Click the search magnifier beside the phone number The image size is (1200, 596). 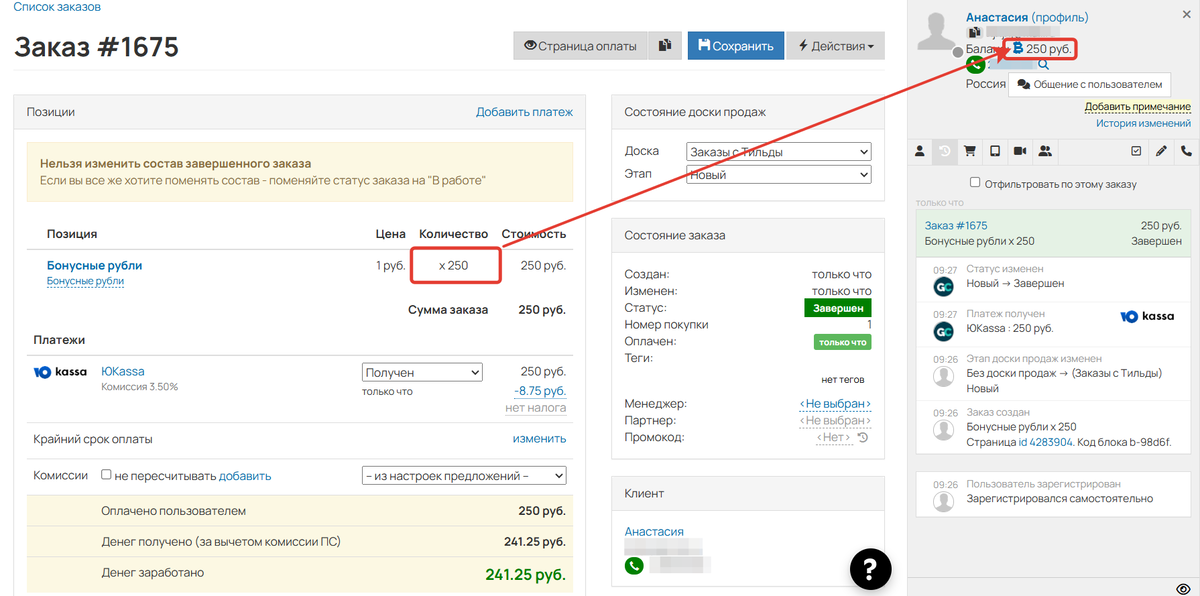[1043, 65]
